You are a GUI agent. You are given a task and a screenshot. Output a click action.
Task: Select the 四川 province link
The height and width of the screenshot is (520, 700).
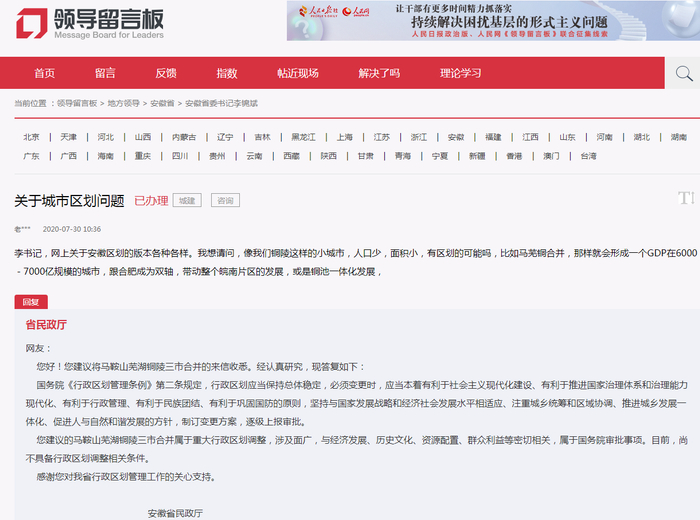pos(180,156)
